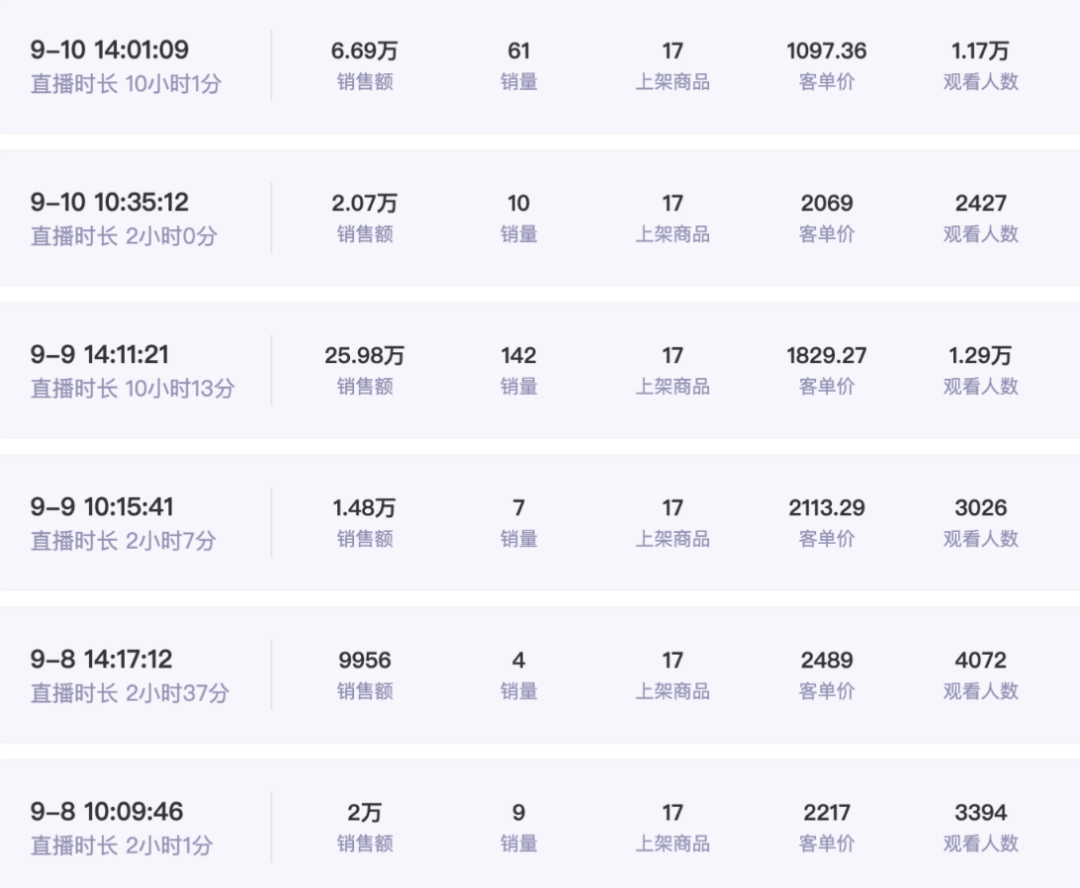Screen dimensions: 1080x888
Task: Click the 3394 viewer count
Action: coord(980,812)
